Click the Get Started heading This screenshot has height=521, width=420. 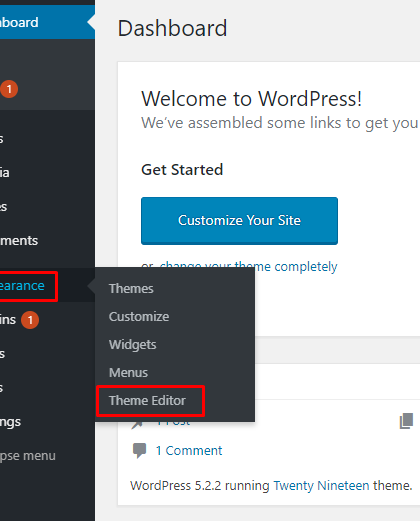(x=182, y=170)
